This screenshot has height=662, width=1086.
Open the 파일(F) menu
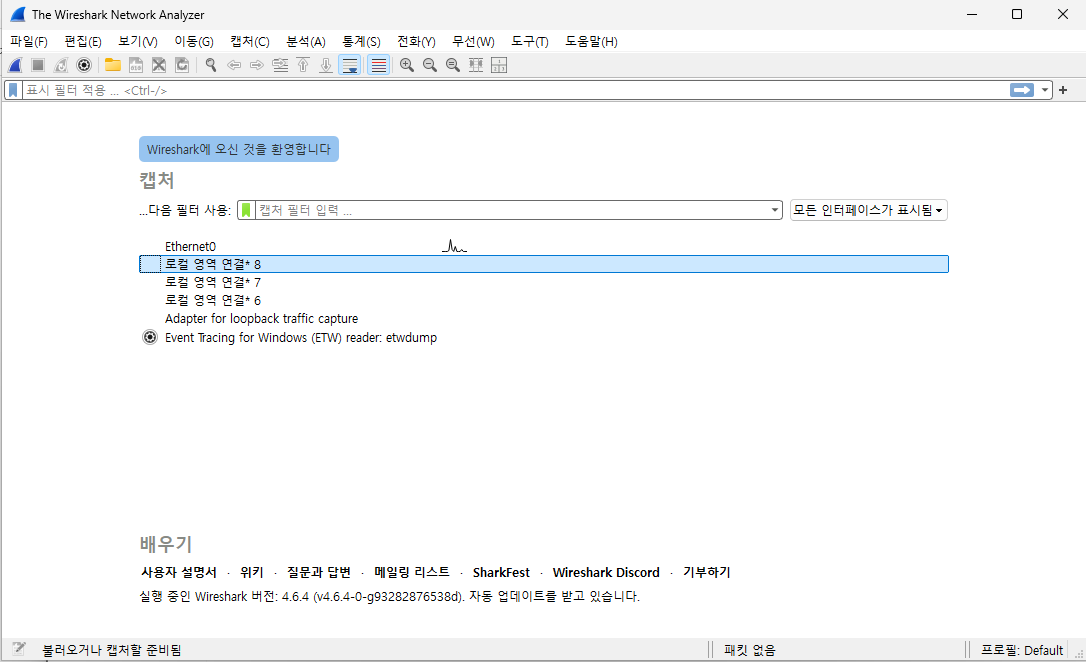tap(28, 42)
